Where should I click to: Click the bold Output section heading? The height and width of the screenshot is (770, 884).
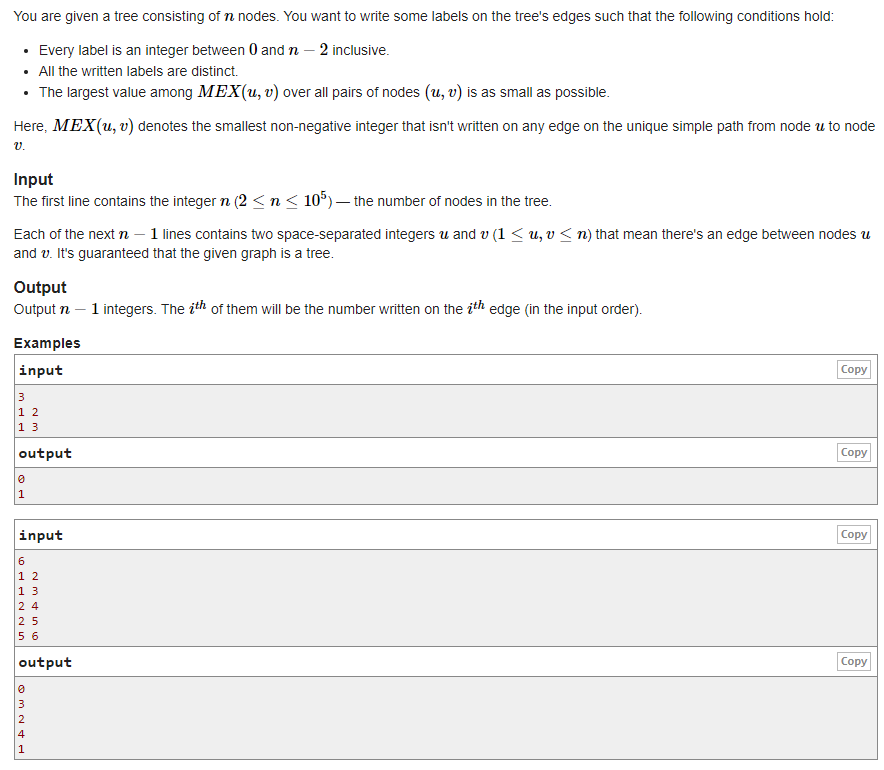coord(40,287)
